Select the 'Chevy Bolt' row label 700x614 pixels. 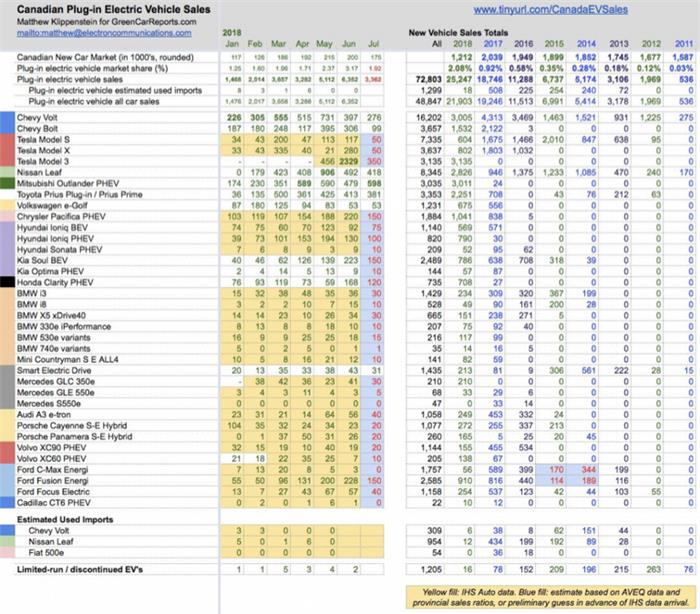coord(37,129)
